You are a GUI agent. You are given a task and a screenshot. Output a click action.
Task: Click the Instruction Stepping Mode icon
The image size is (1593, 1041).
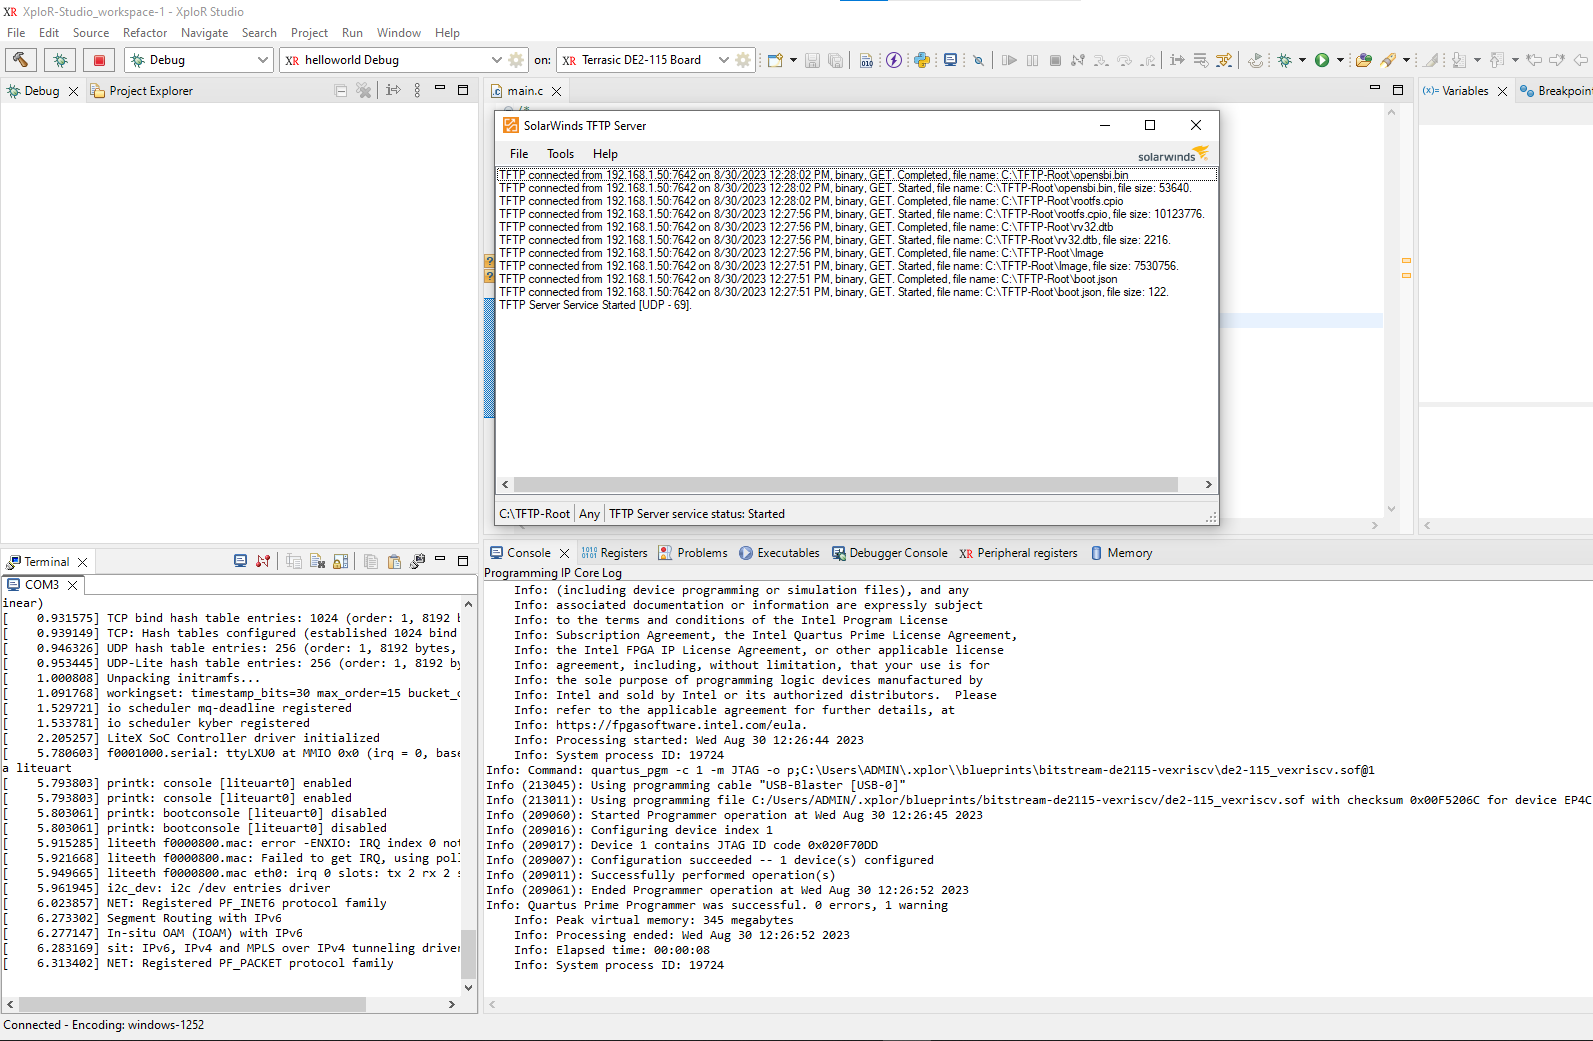[x=1177, y=60]
